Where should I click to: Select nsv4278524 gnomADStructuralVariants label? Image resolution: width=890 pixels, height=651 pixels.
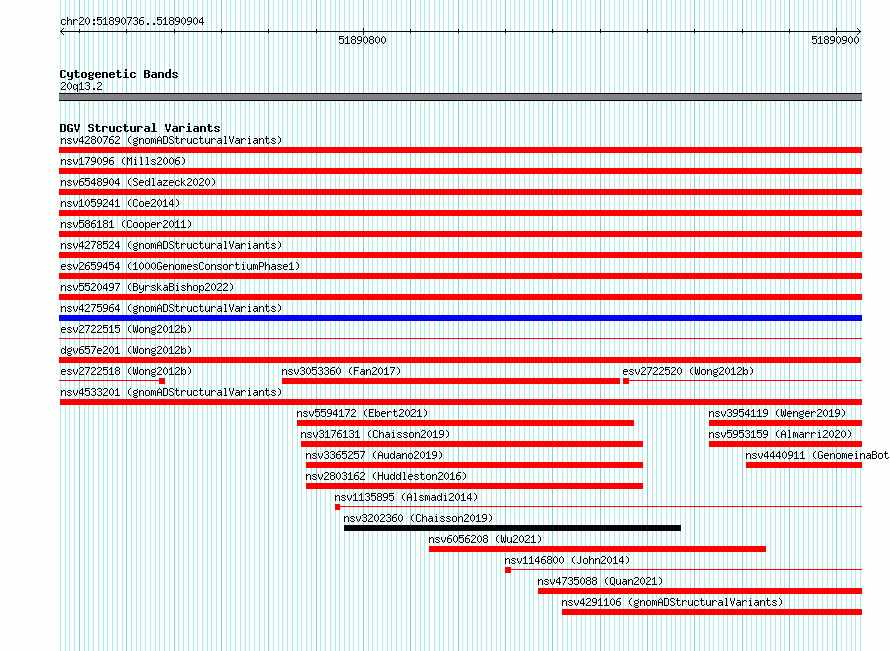click(x=171, y=245)
